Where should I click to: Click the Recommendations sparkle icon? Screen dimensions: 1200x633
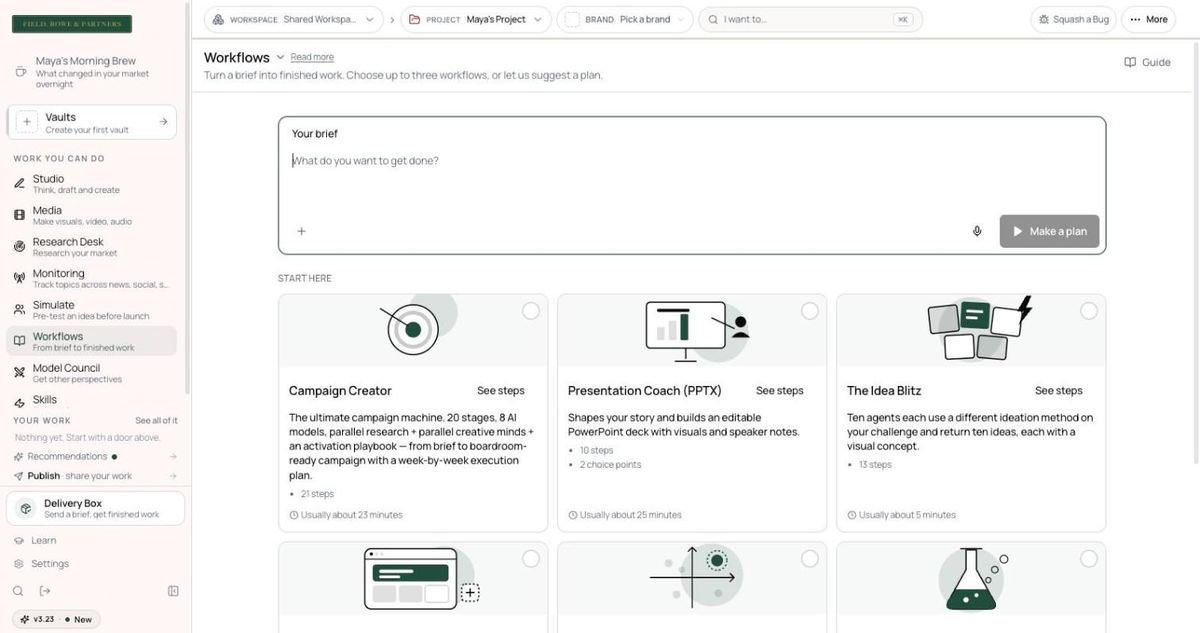[x=19, y=457]
